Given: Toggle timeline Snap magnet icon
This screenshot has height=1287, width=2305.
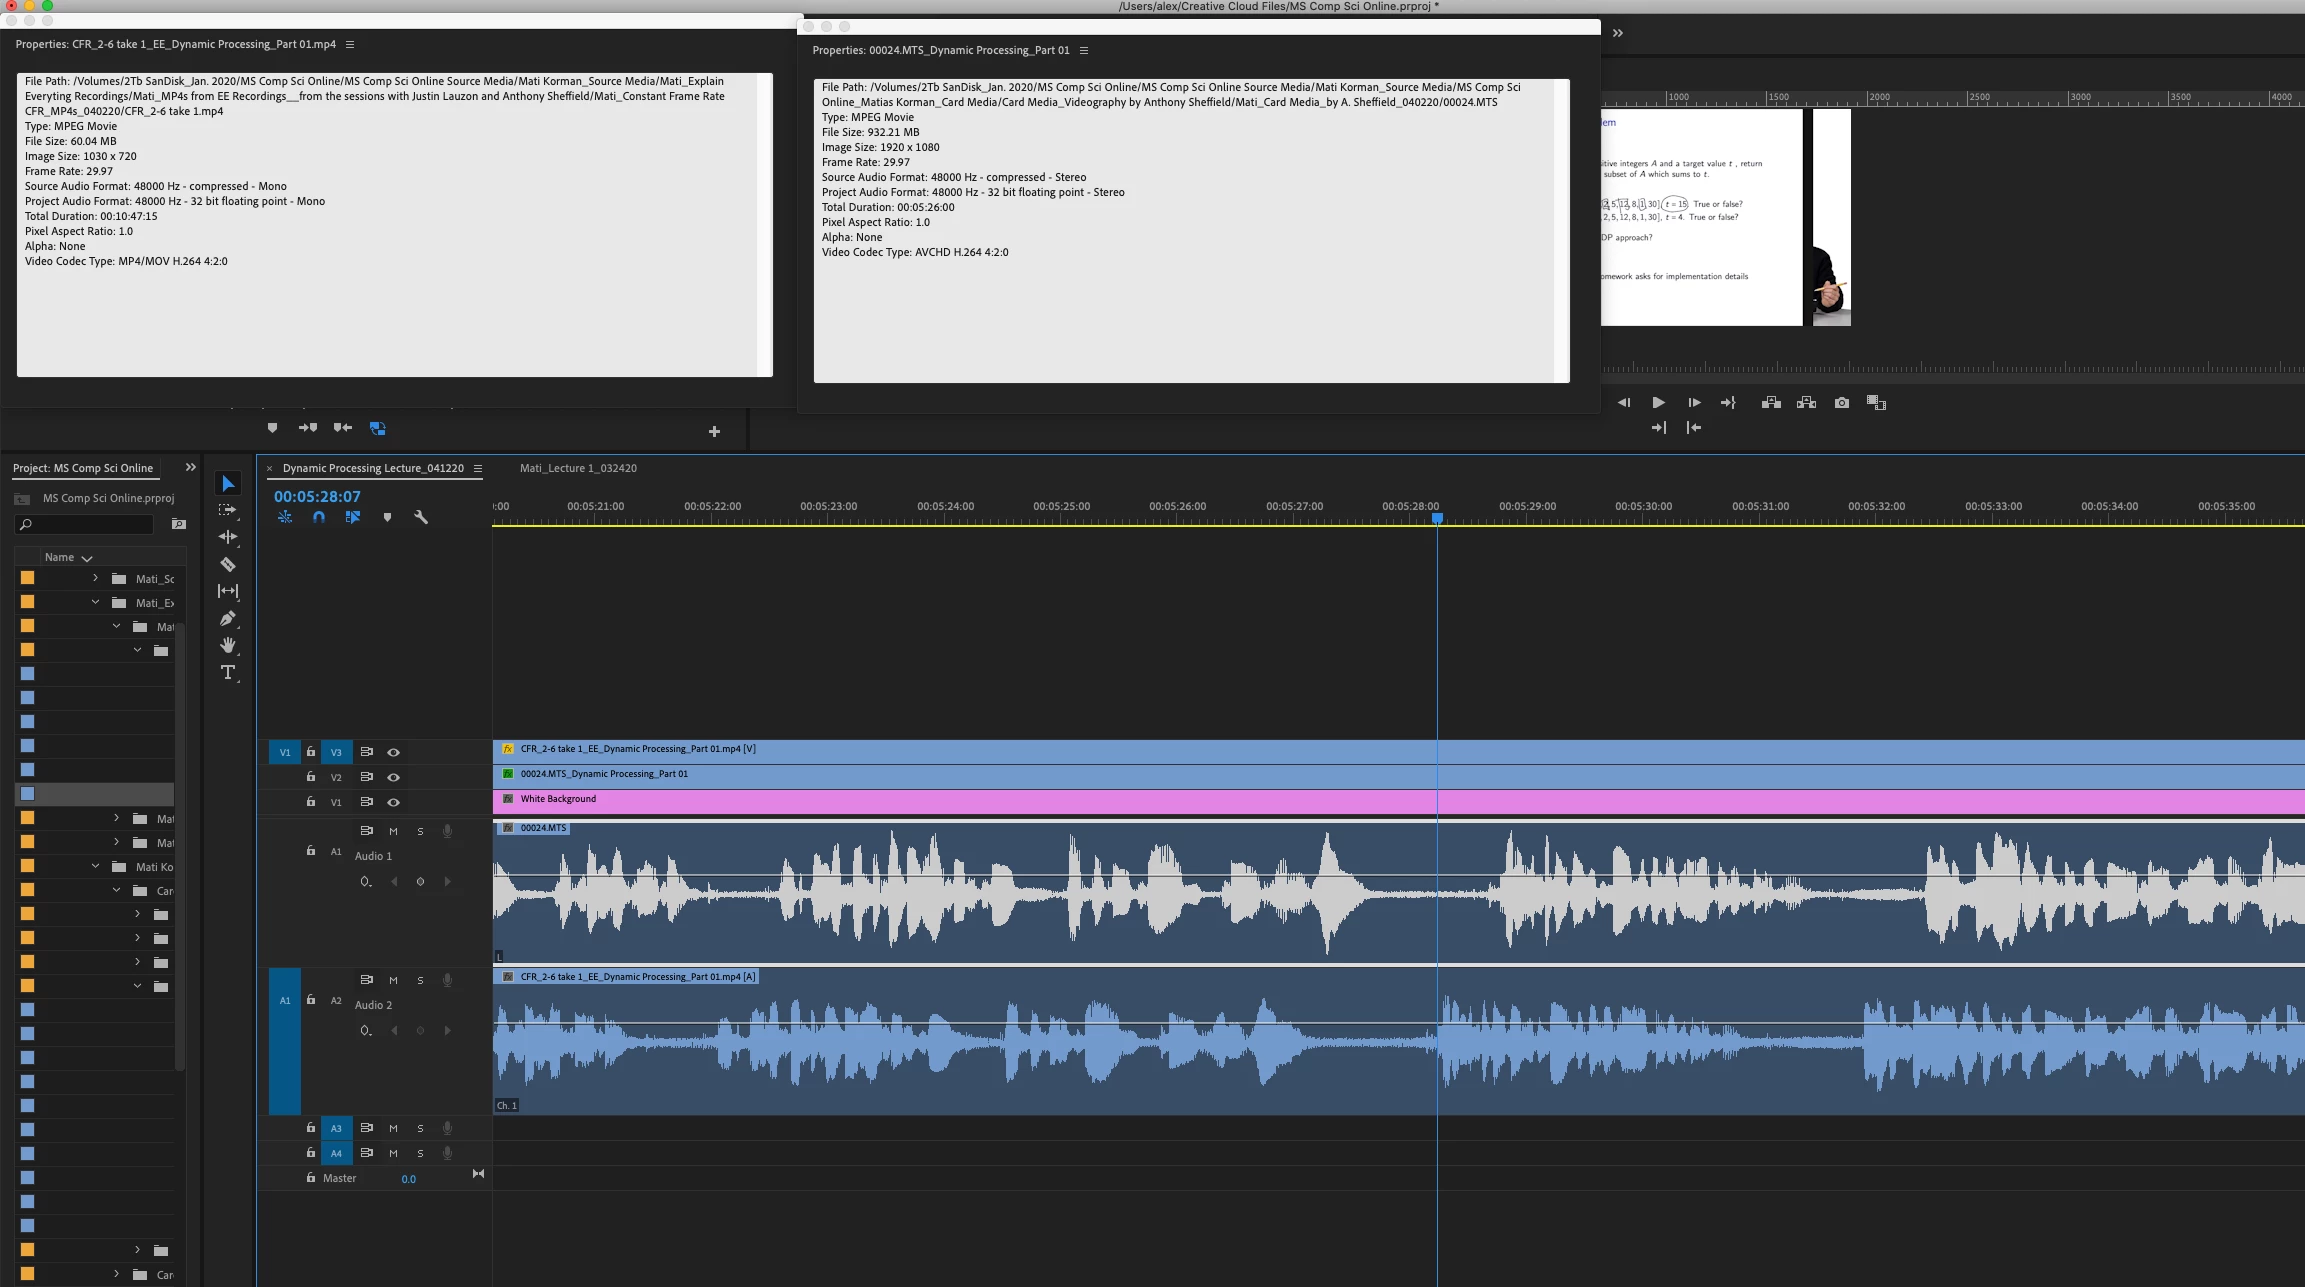Looking at the screenshot, I should point(319,517).
